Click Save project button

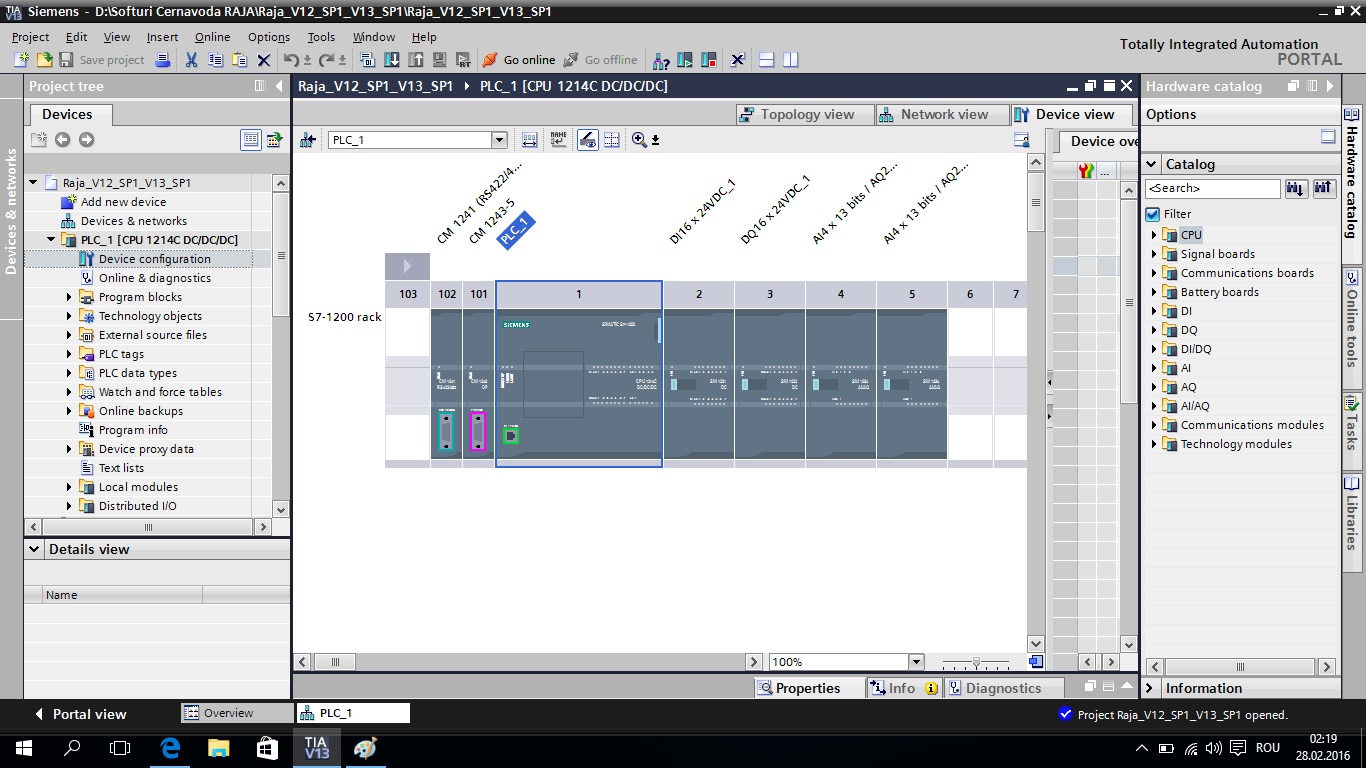point(102,60)
